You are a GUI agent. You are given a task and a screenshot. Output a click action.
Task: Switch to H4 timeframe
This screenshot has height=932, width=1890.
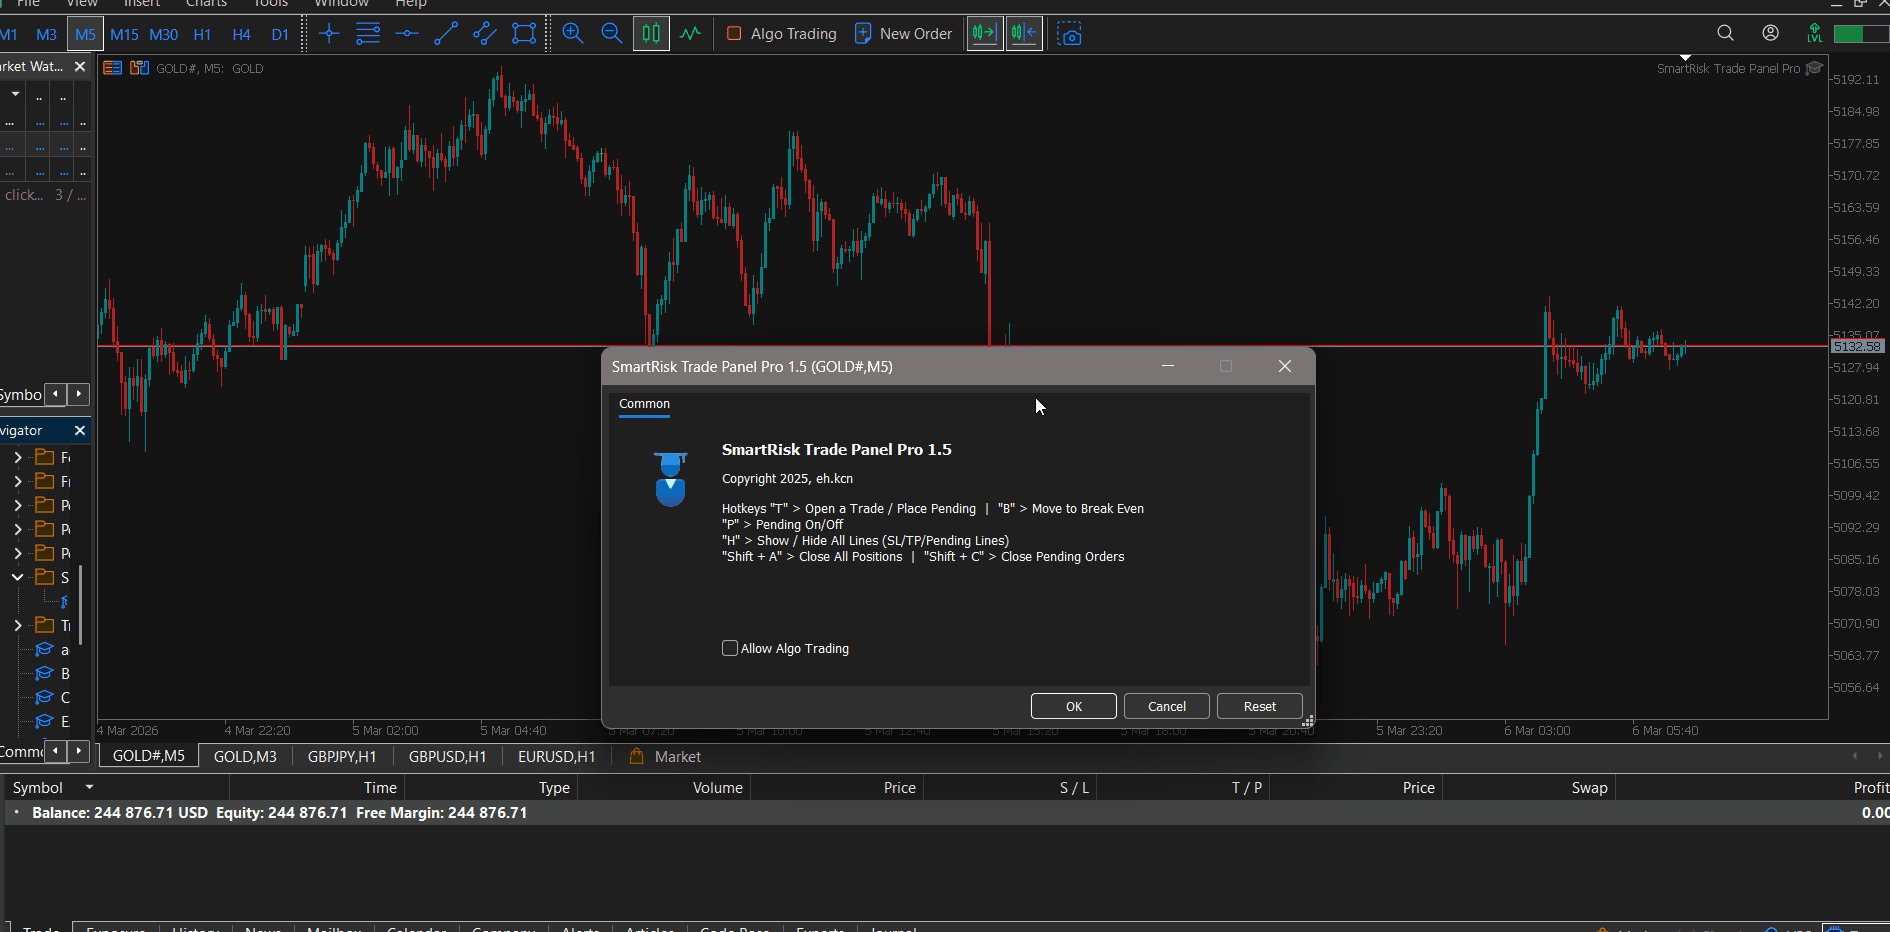241,34
